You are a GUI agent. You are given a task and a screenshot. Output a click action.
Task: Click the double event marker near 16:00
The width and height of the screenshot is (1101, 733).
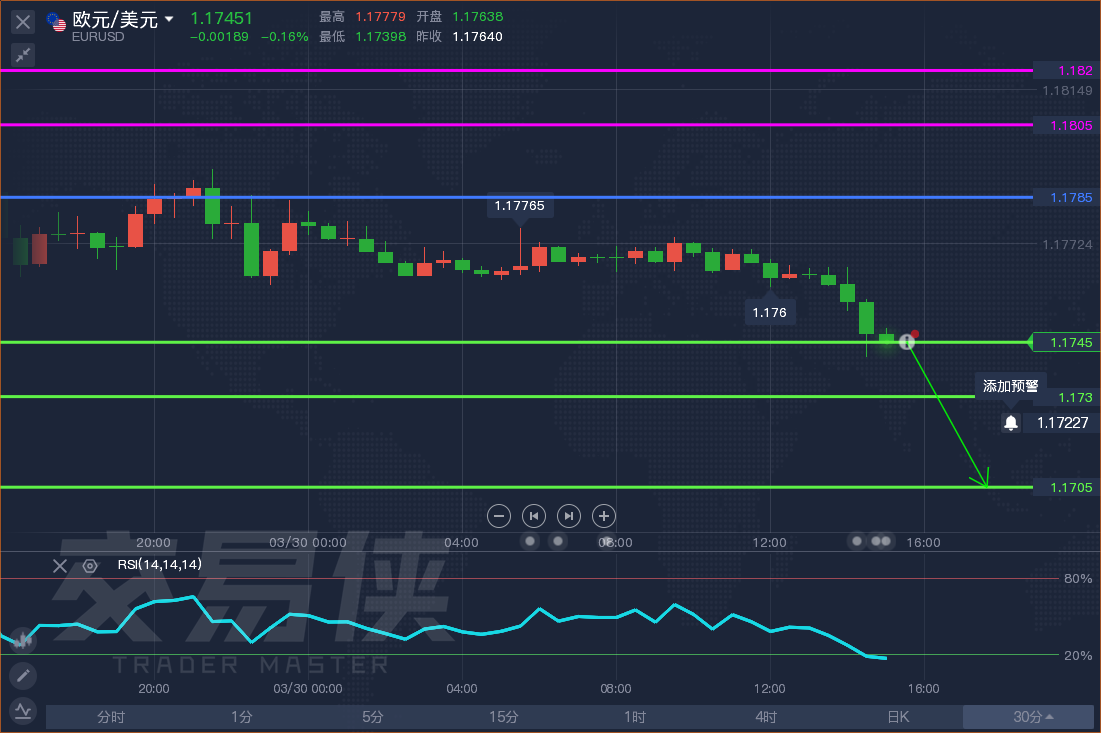click(881, 541)
